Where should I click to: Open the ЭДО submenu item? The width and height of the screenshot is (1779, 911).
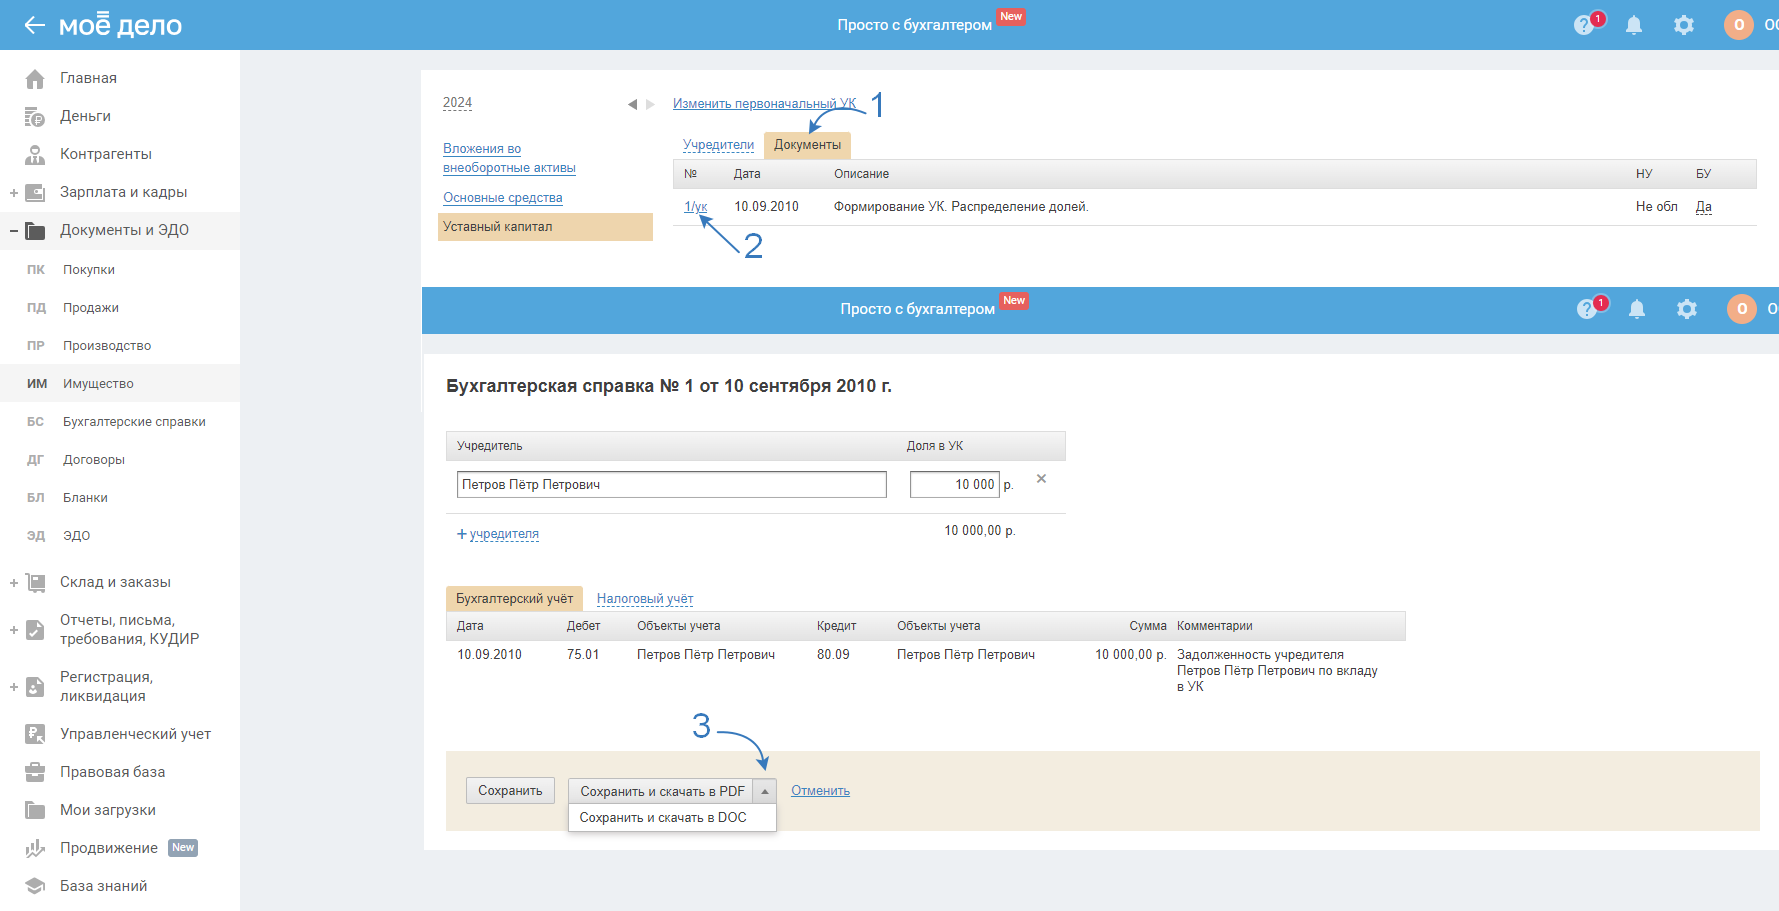tap(77, 536)
